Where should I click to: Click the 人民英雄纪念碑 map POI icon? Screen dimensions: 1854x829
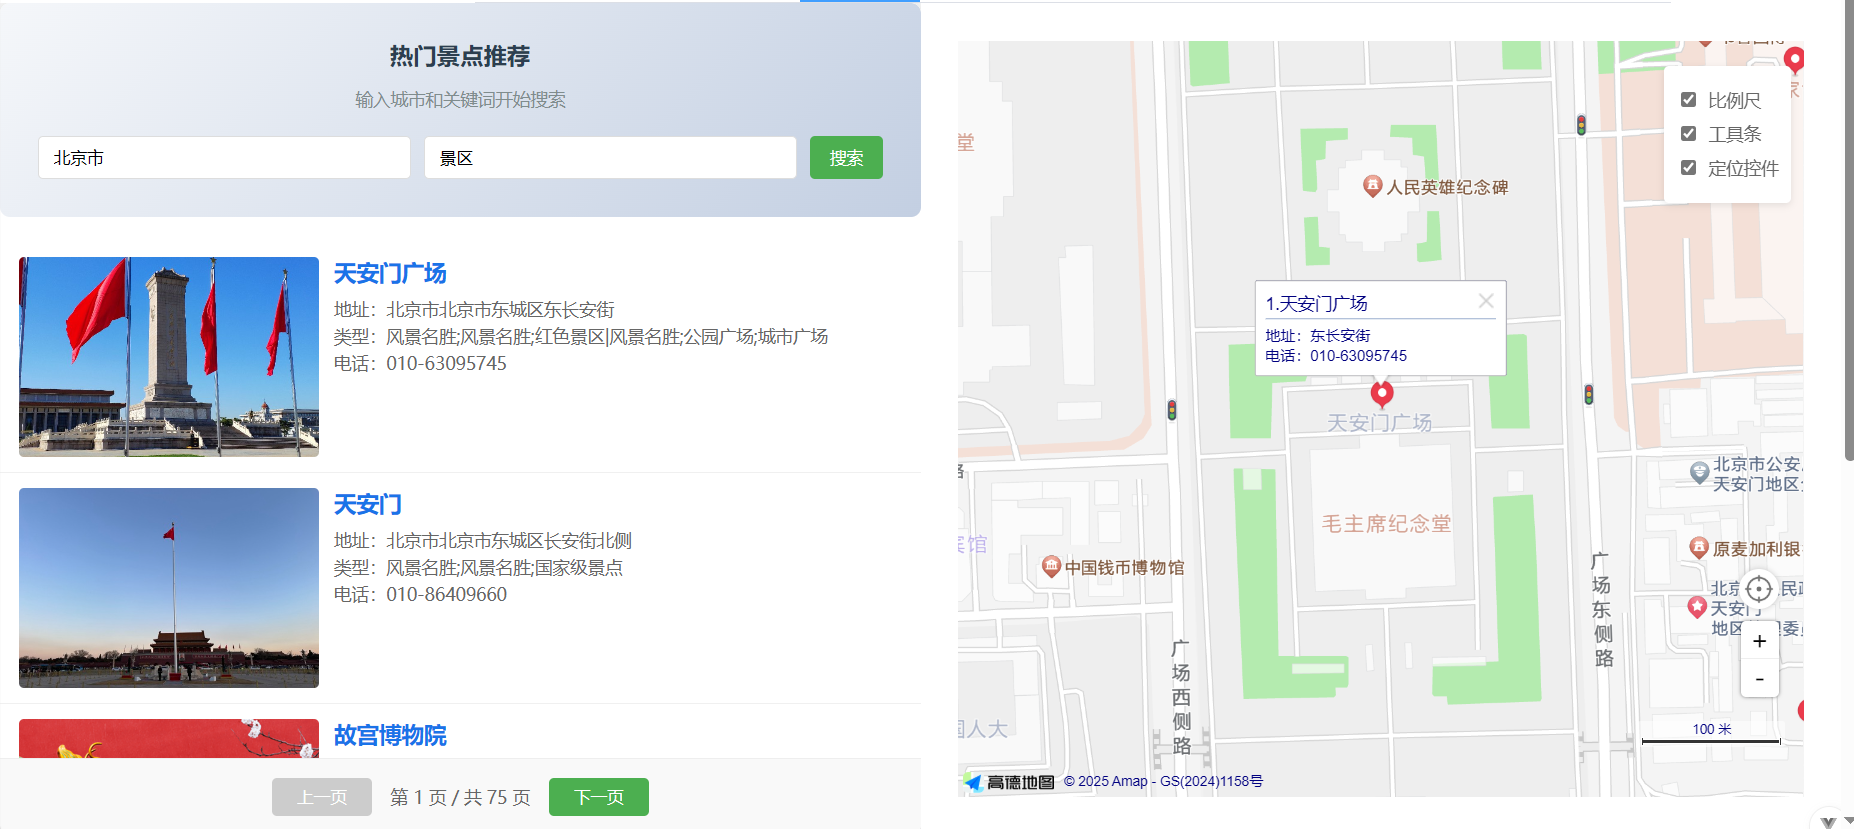(1373, 186)
